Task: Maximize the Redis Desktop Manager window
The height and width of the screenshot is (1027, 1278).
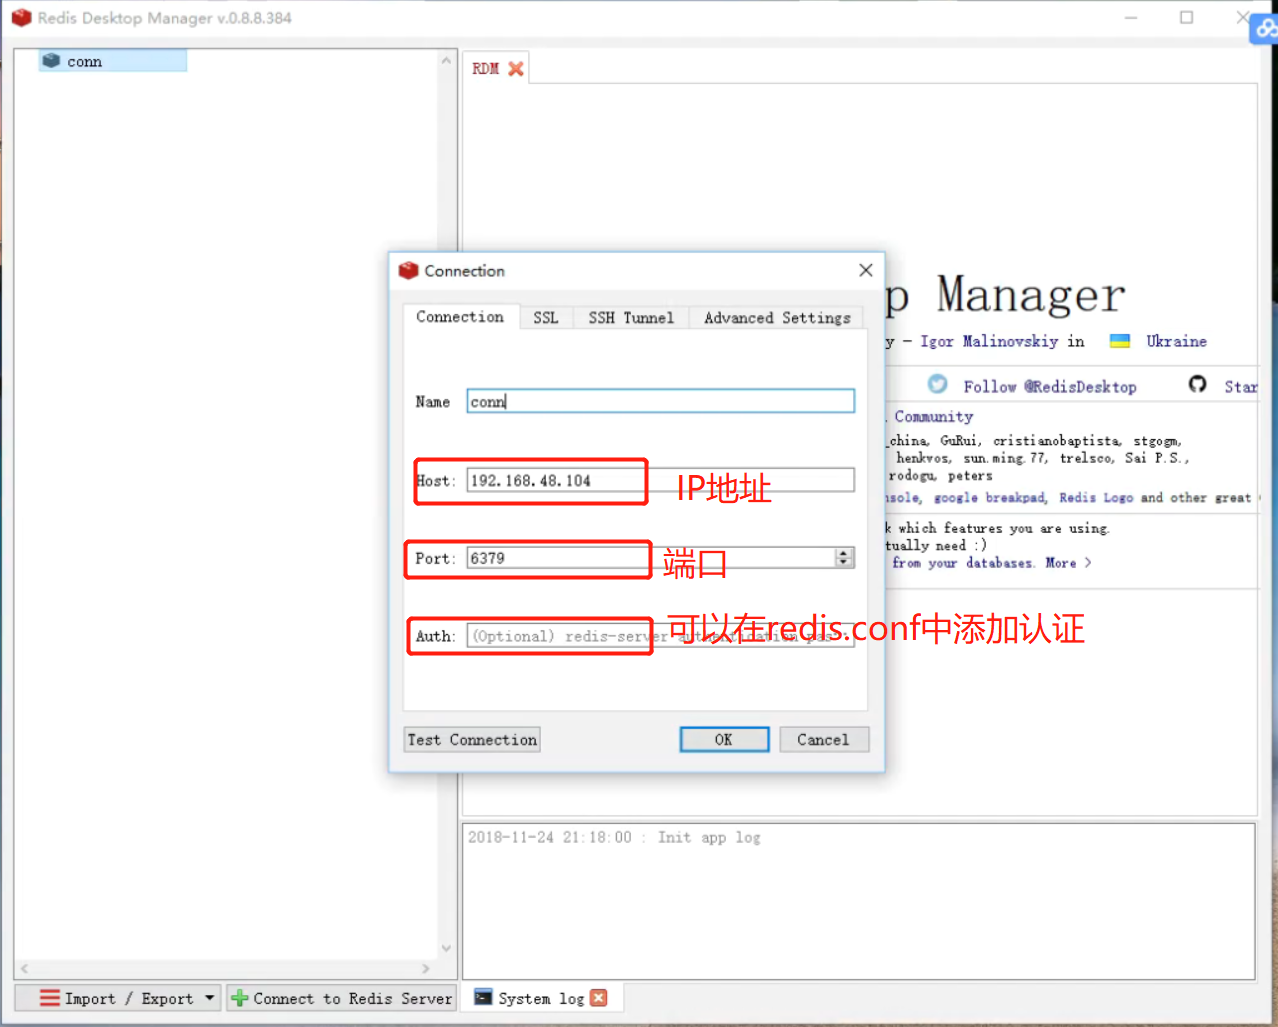Action: pyautogui.click(x=1186, y=17)
